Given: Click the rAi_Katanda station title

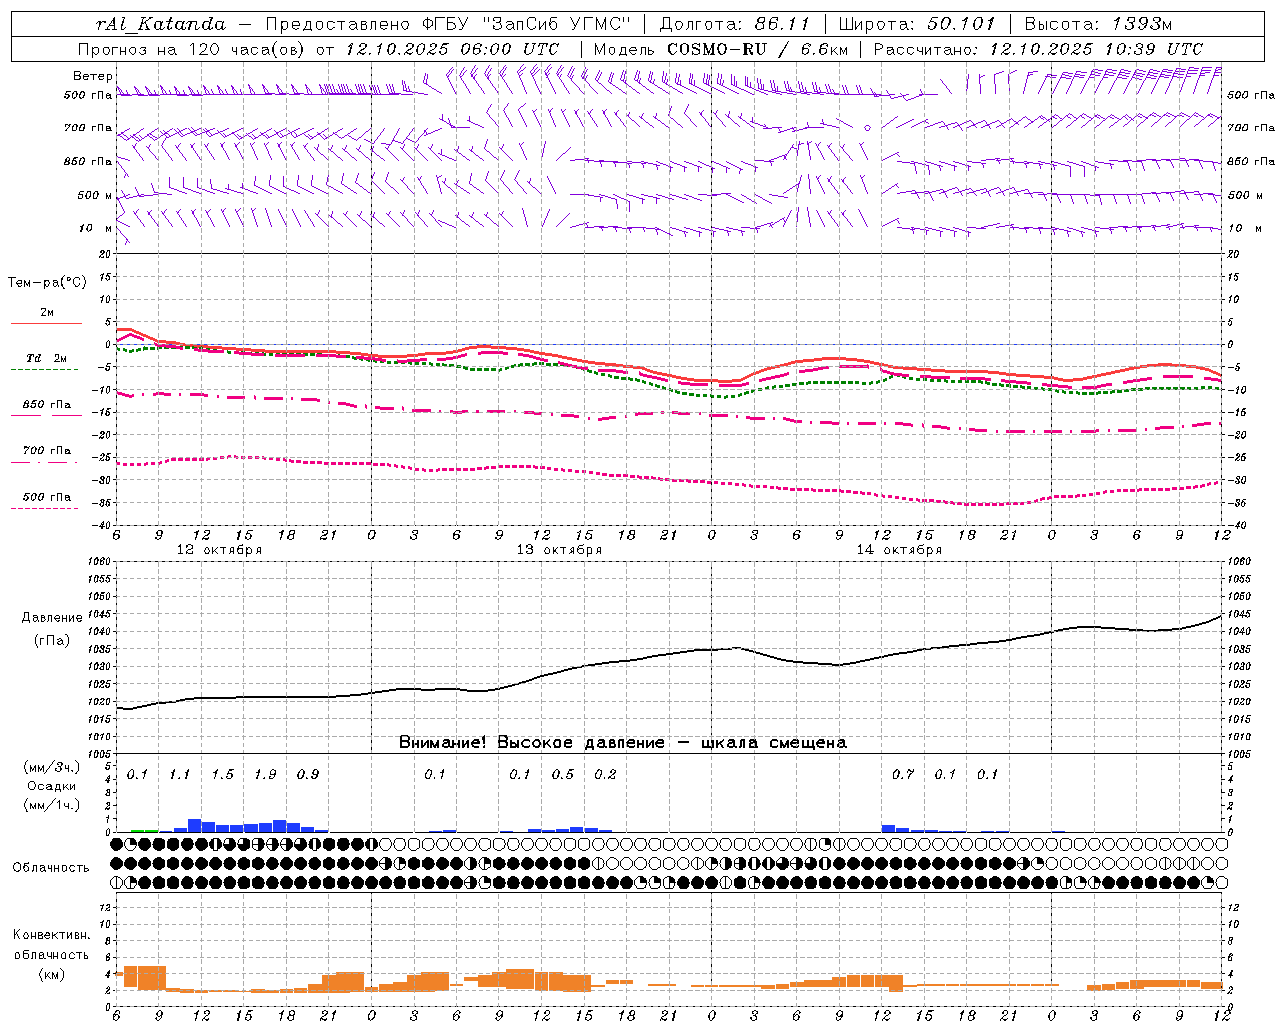Looking at the screenshot, I should [x=161, y=24].
